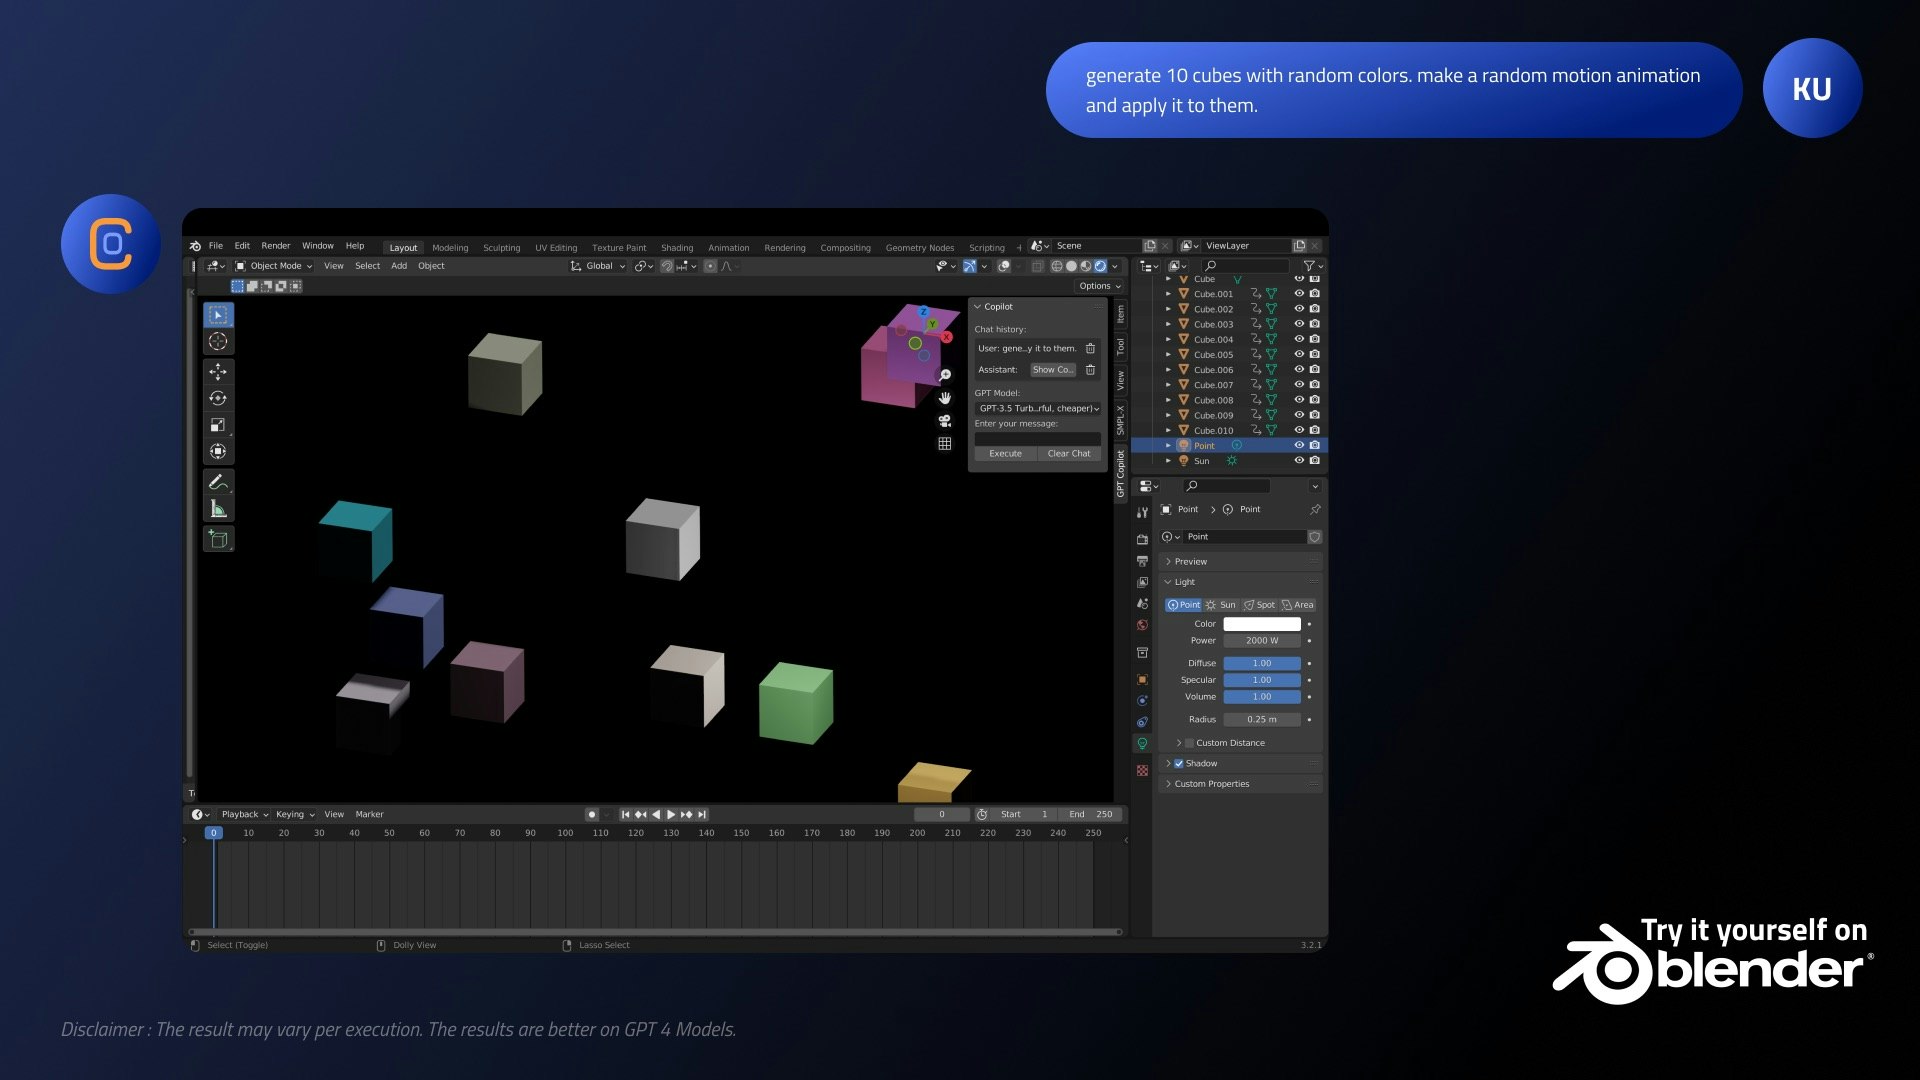Select the Measure tool
Viewport: 1920px width, 1080px height.
point(218,509)
